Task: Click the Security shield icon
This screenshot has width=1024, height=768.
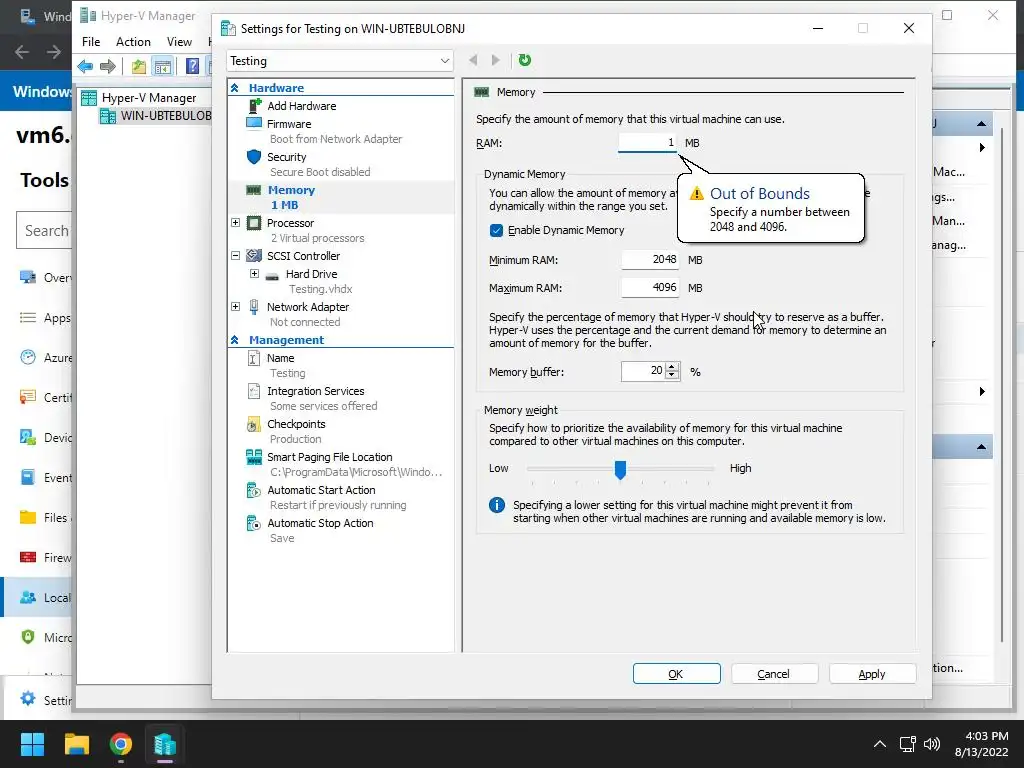Action: (254, 157)
